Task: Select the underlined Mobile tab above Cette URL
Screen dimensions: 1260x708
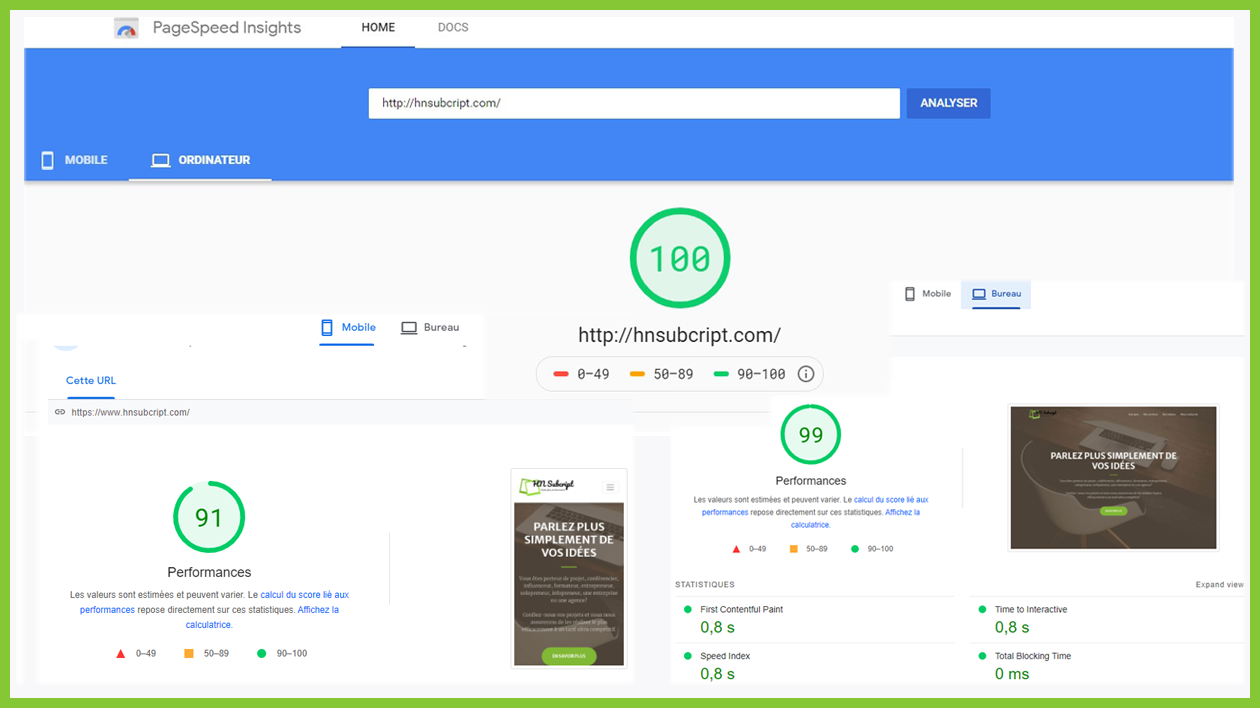Action: coord(348,327)
